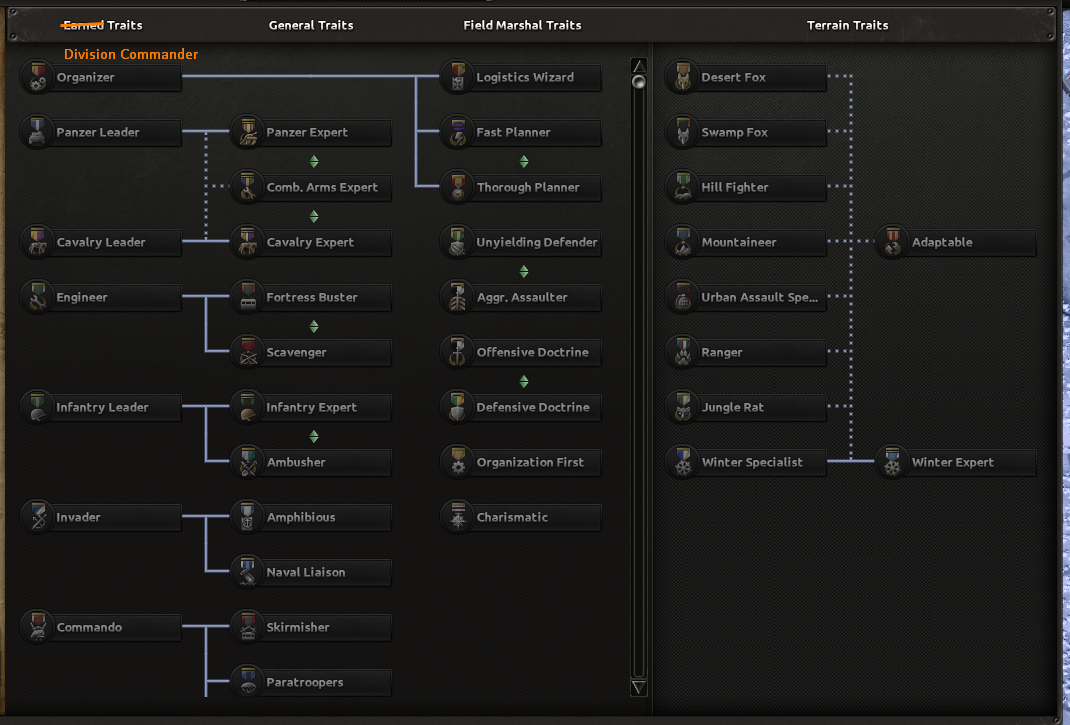Viewport: 1070px width, 725px height.
Task: Select the Commando medal icon
Action: click(38, 627)
